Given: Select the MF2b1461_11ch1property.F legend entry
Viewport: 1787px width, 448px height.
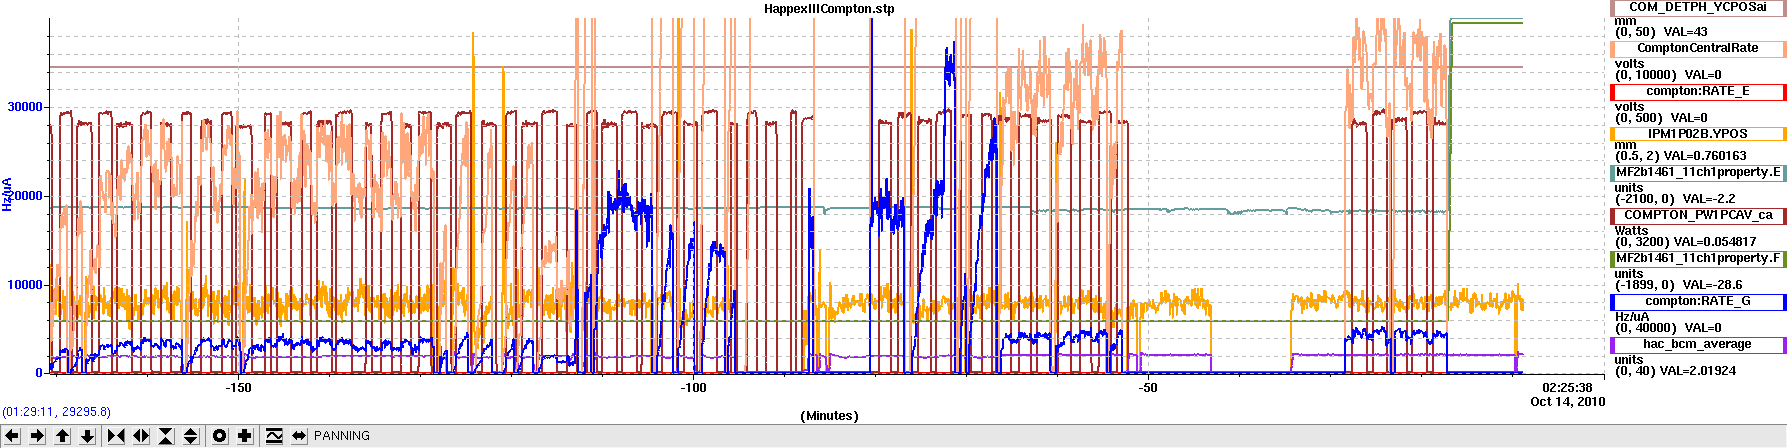Looking at the screenshot, I should point(1698,258).
